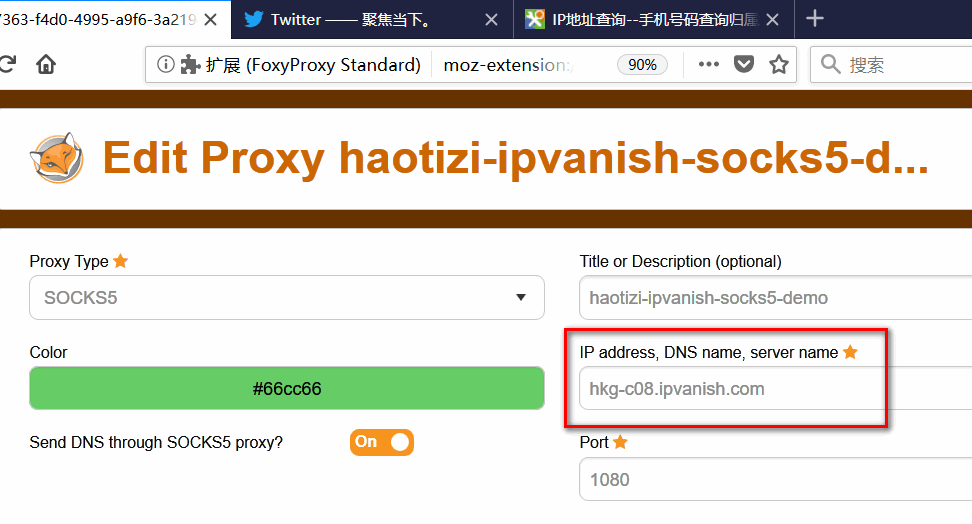Switch to the Twitter tab
The image size is (972, 524).
(x=372, y=20)
